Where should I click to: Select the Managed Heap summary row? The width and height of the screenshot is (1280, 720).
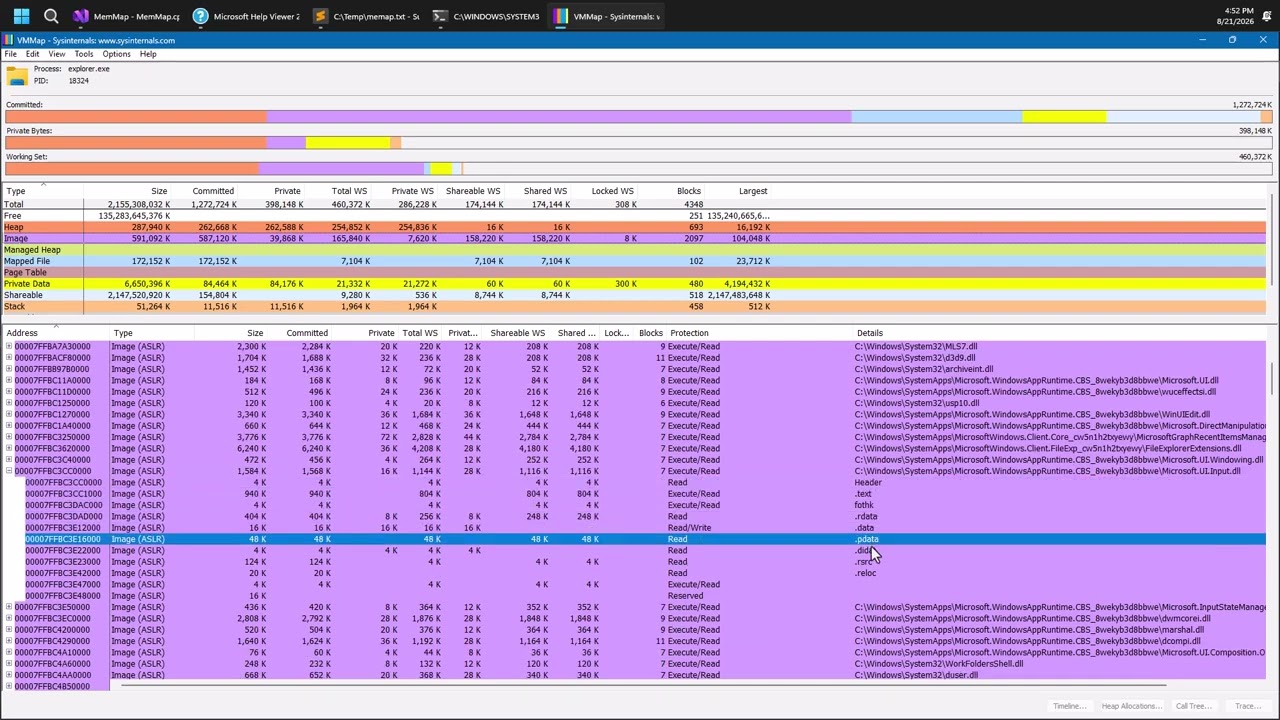click(635, 250)
